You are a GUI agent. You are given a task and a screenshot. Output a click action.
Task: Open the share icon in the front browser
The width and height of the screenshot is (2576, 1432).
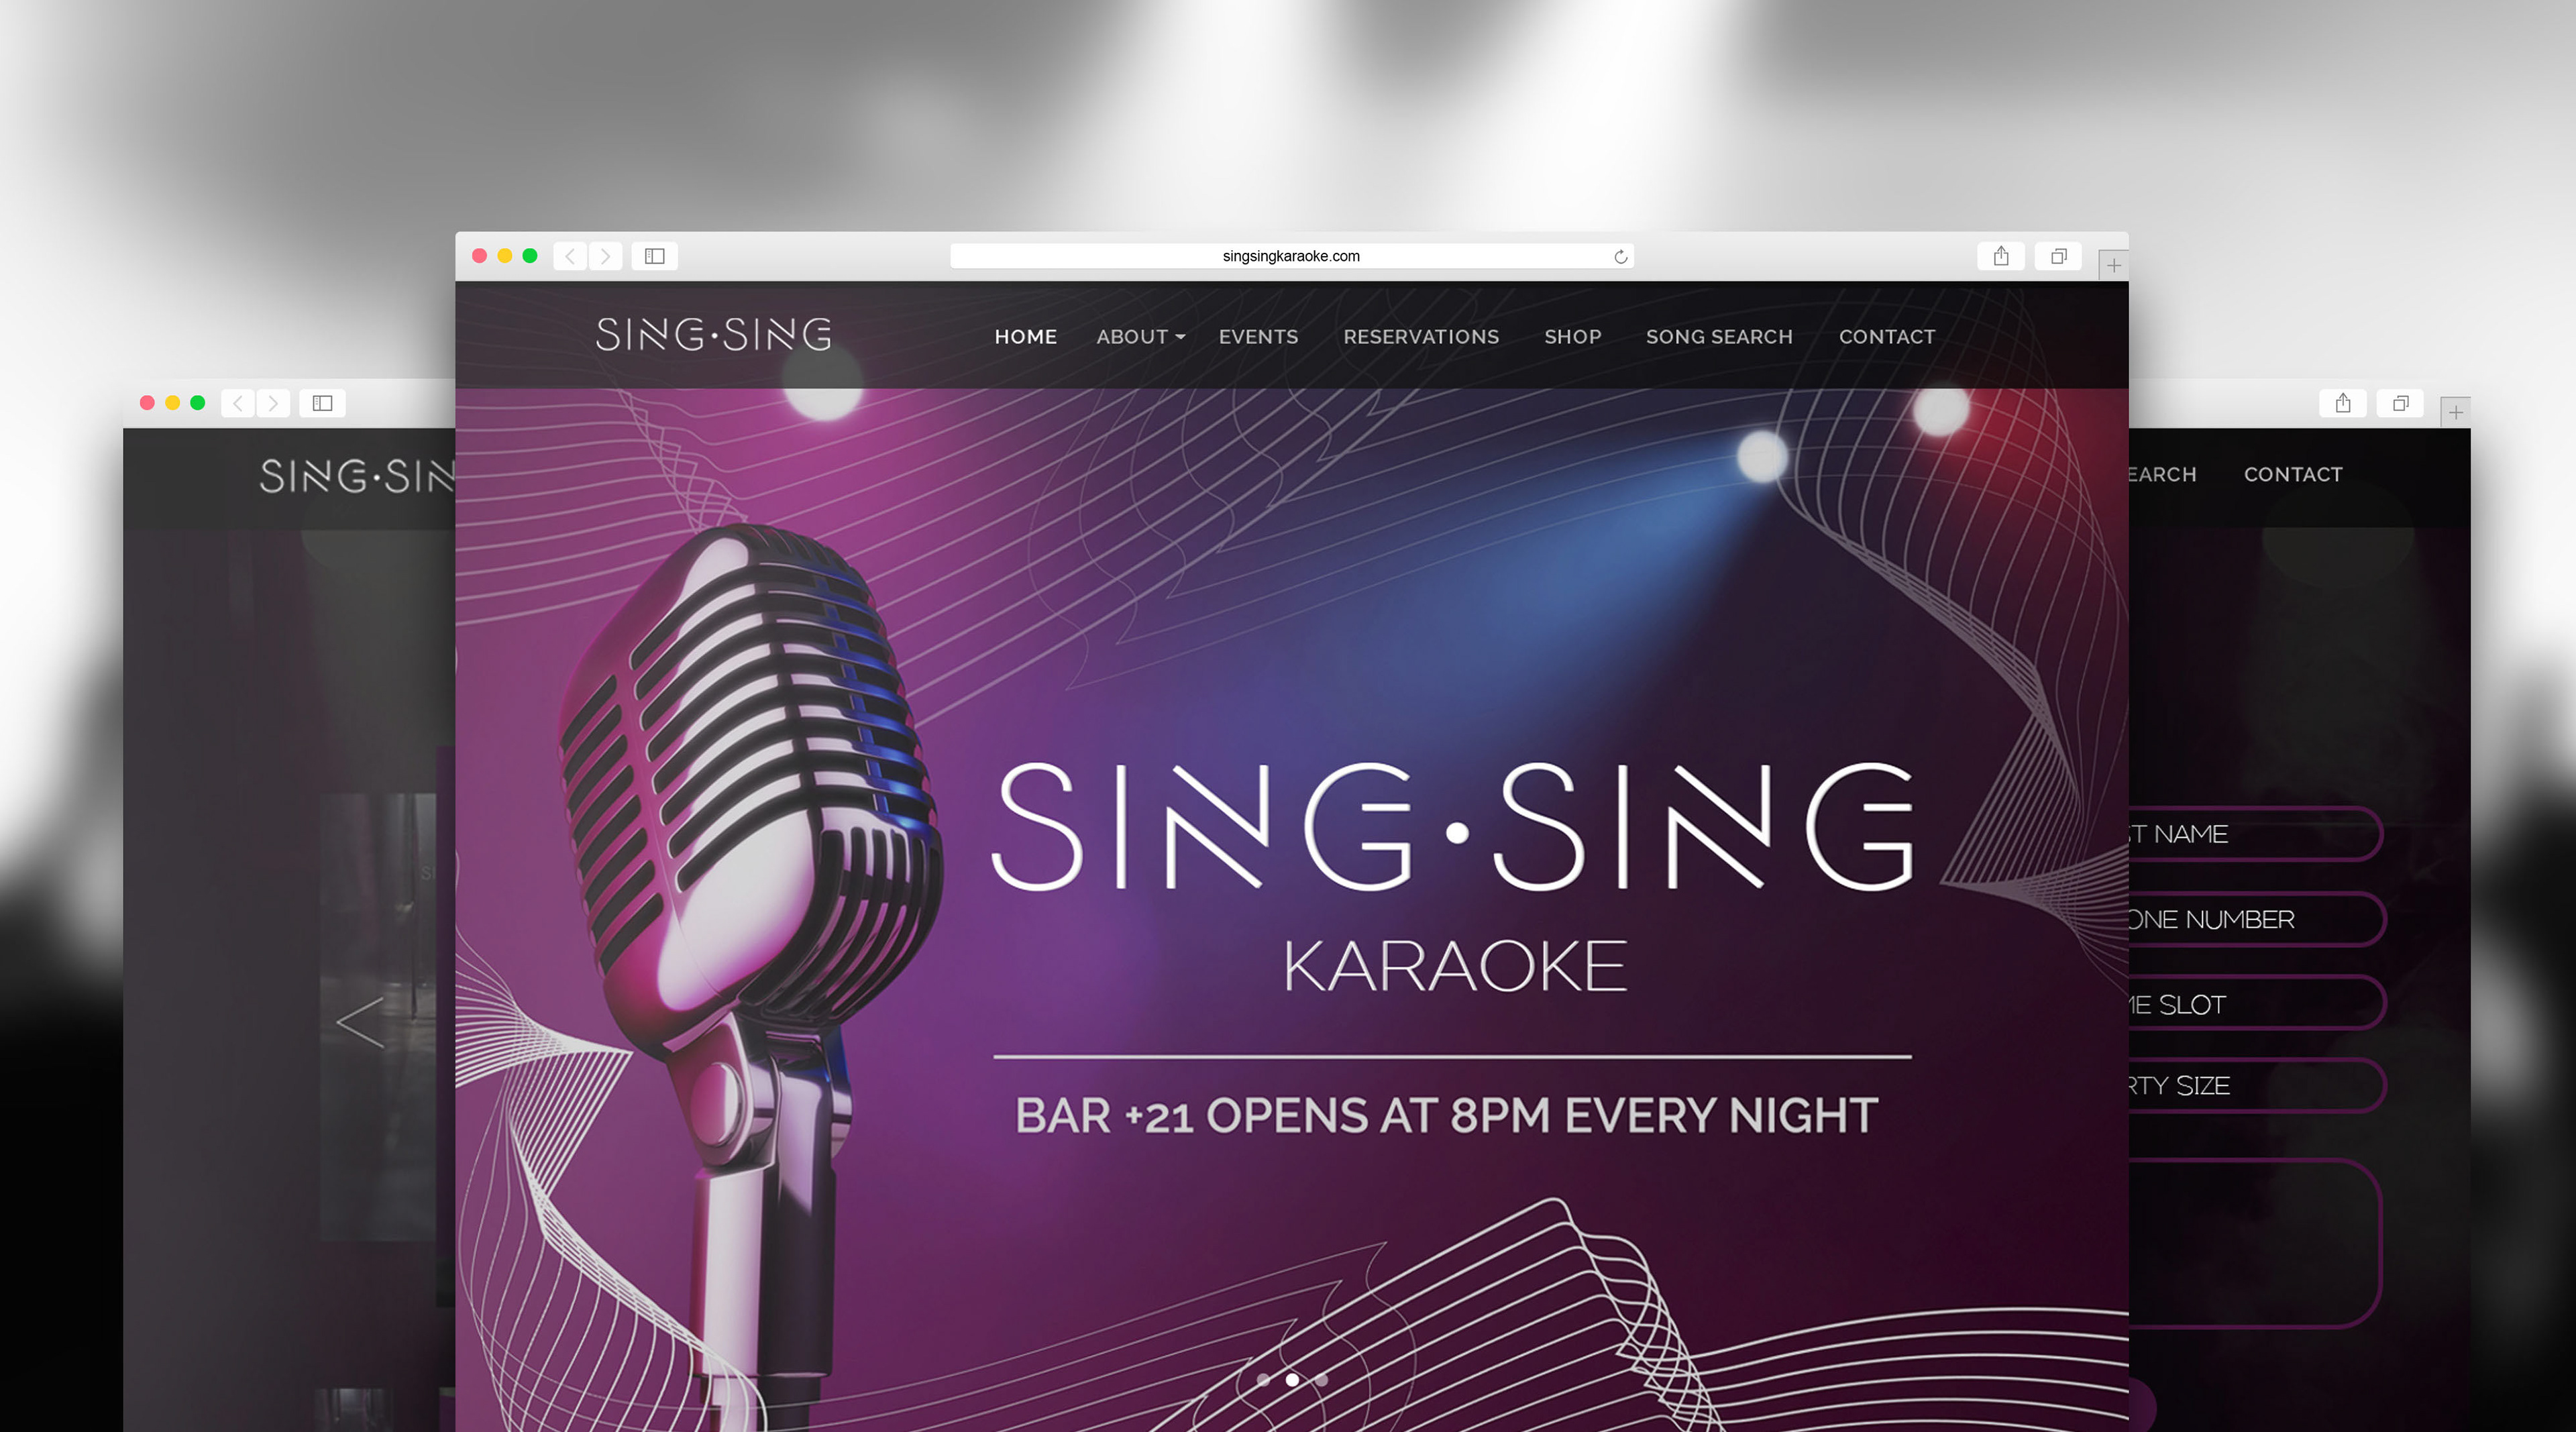pos(2001,256)
